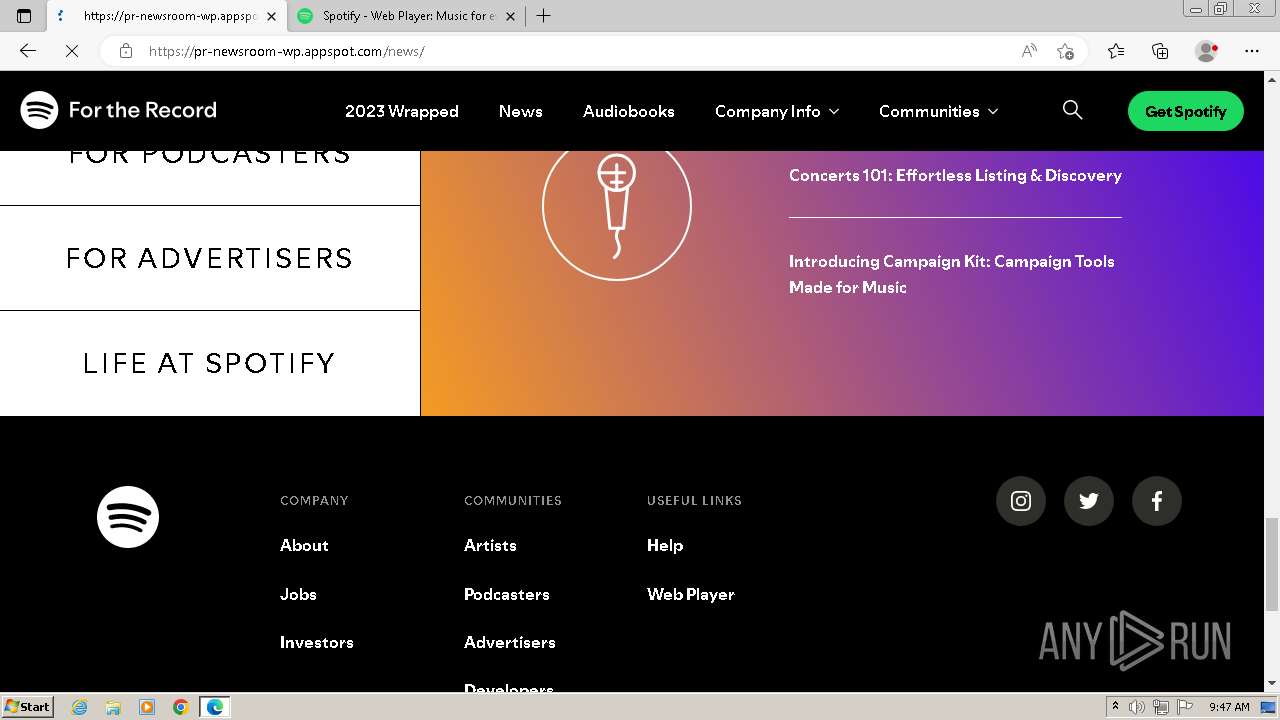Launch Google Chrome from the taskbar
Screen dimensions: 1280x720
point(180,707)
